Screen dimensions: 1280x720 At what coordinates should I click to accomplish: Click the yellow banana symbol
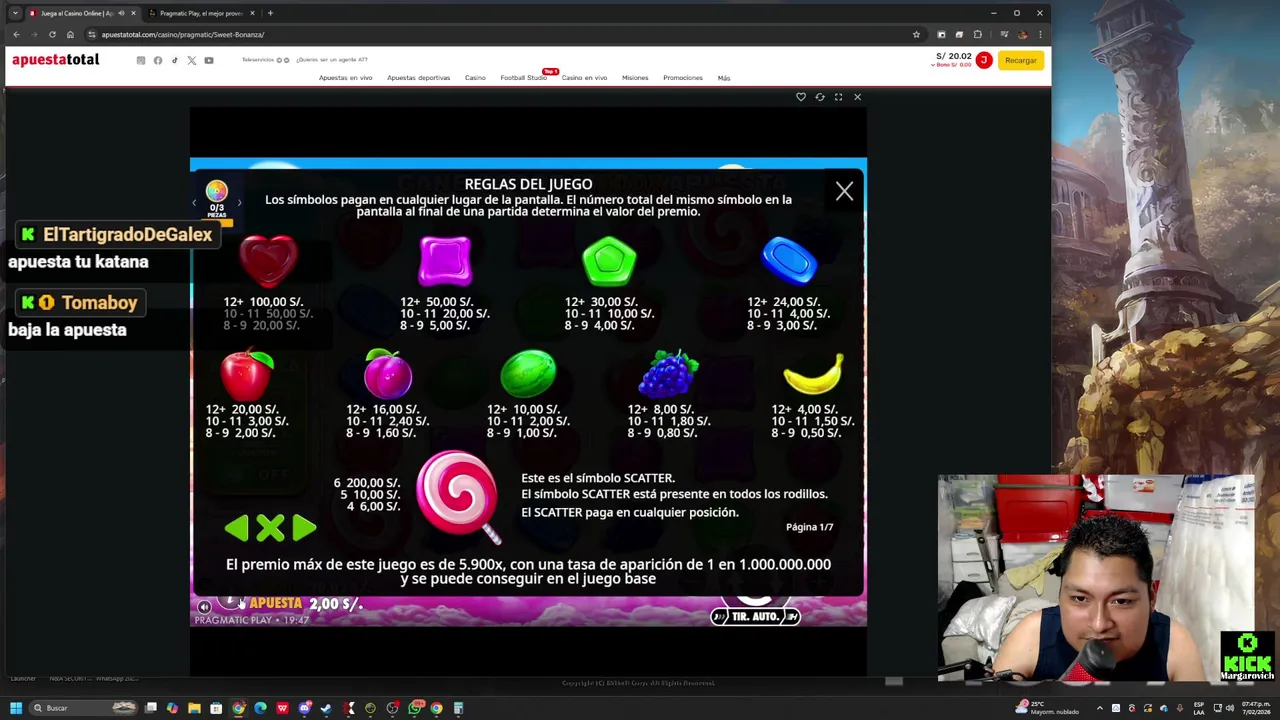(x=813, y=374)
